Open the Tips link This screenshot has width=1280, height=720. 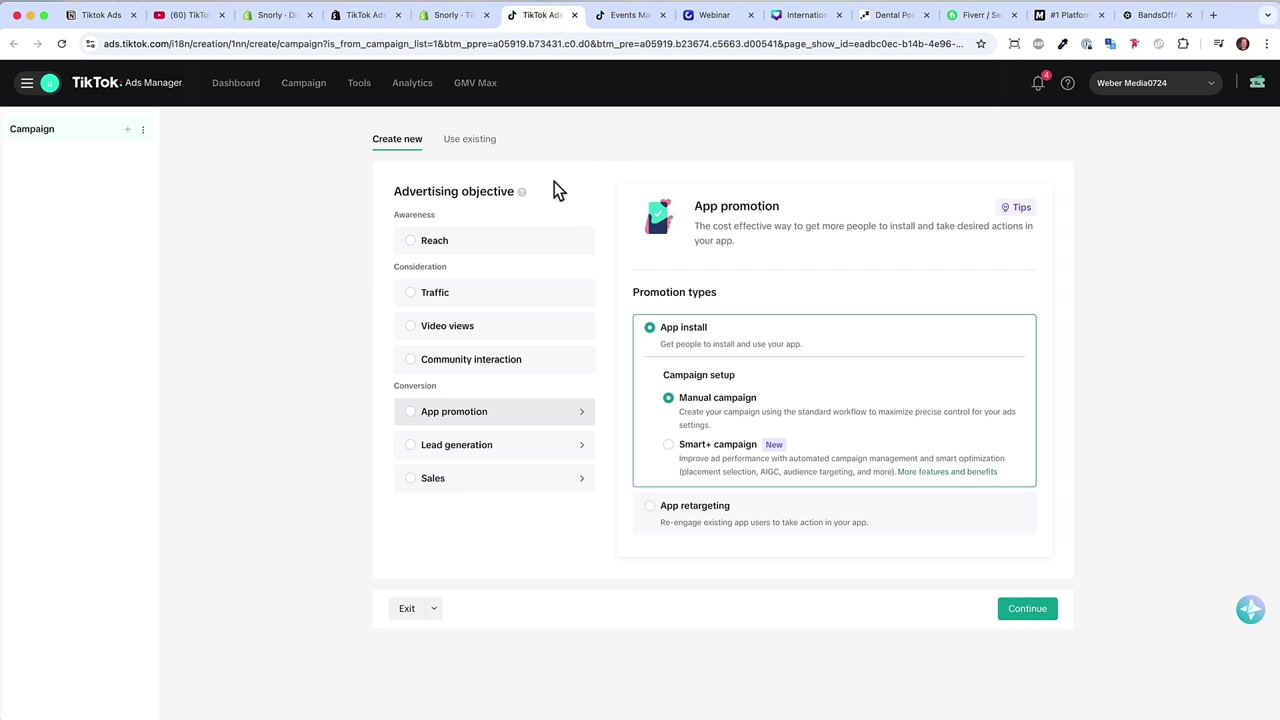tap(1016, 208)
